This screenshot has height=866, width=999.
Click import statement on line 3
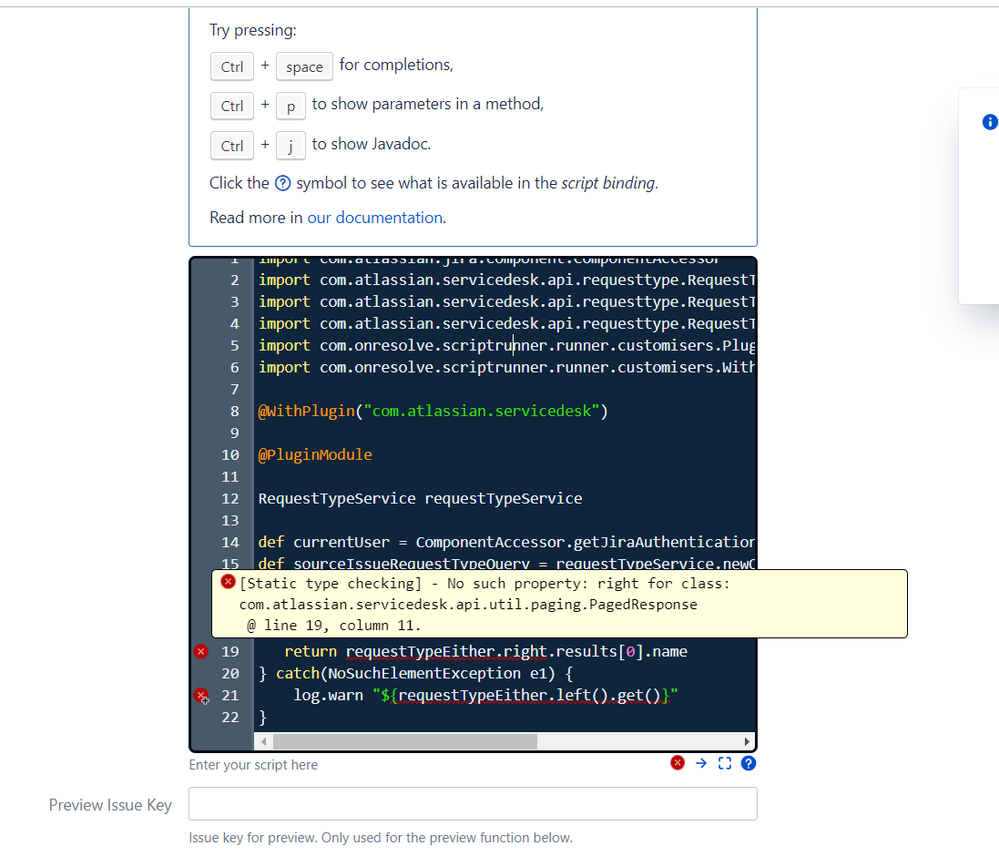pos(507,302)
